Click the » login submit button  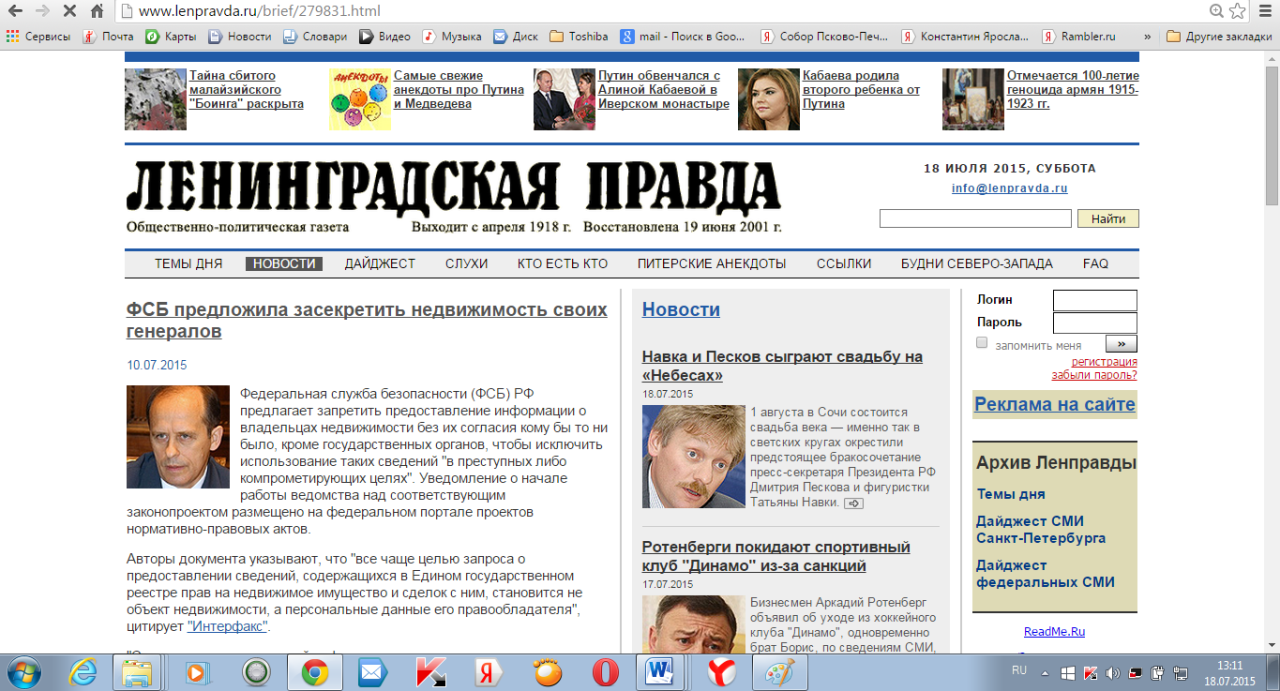tap(1121, 344)
